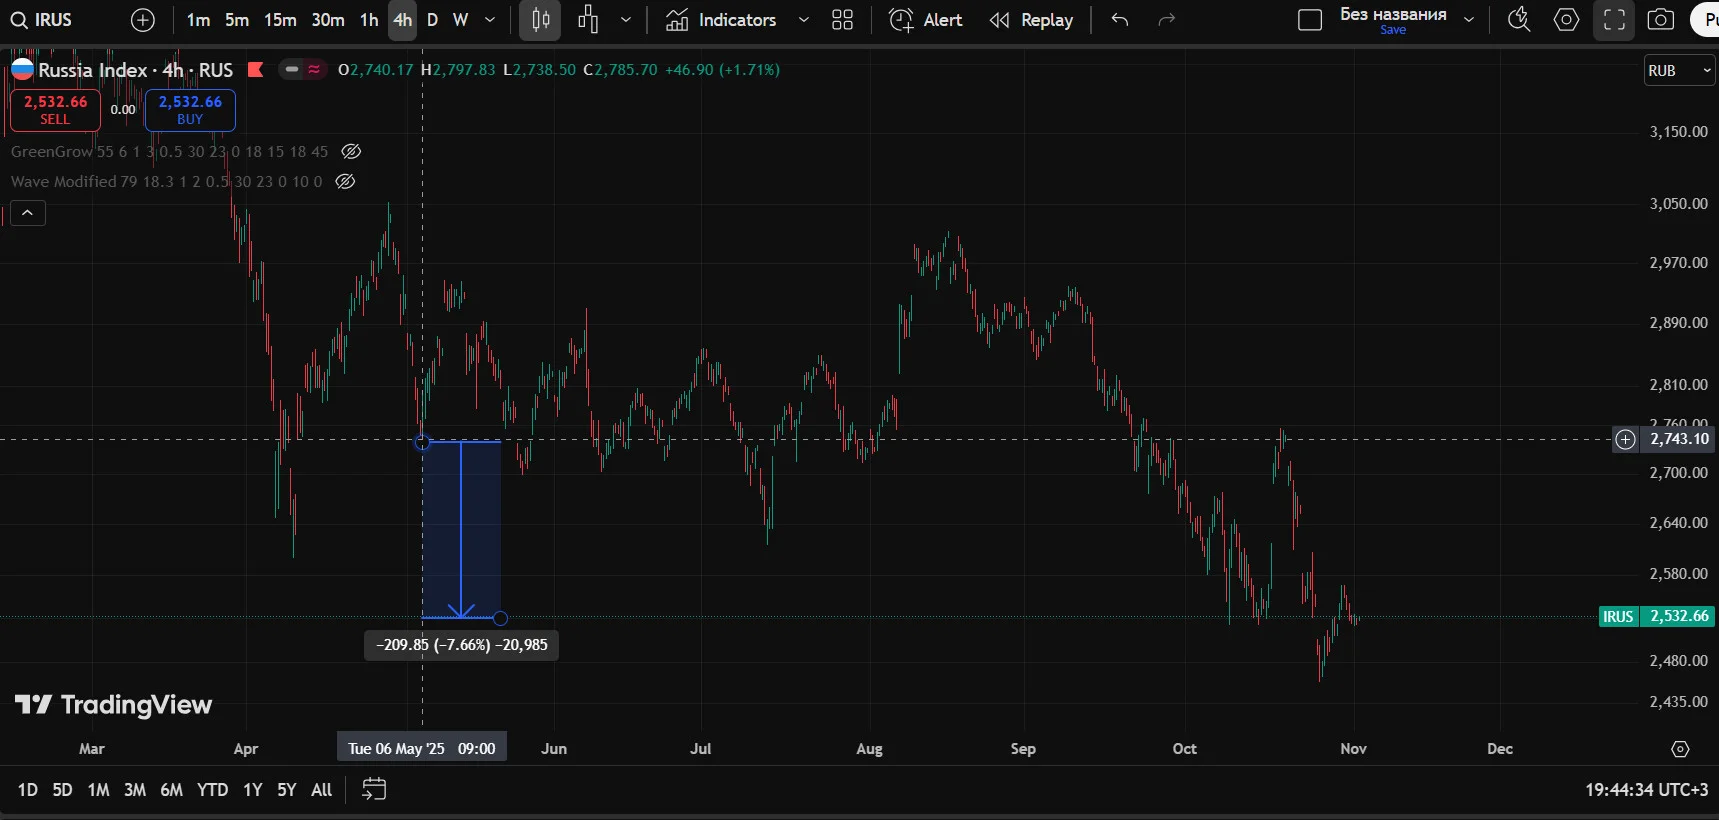Select the All date range
The width and height of the screenshot is (1719, 820).
coord(321,790)
